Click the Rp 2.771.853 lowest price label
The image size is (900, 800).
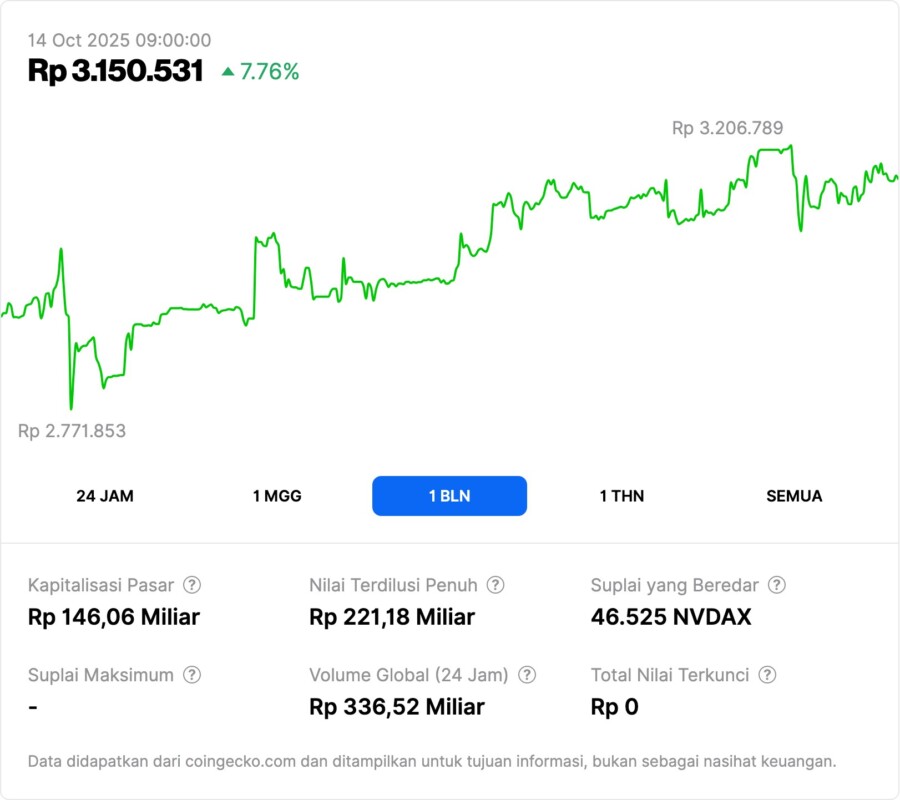point(72,431)
